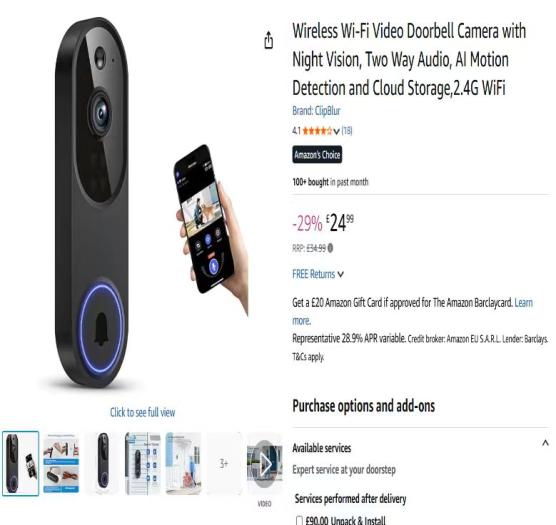Click the orange star rating icons
Screen dimensions: 556x525
point(317,131)
